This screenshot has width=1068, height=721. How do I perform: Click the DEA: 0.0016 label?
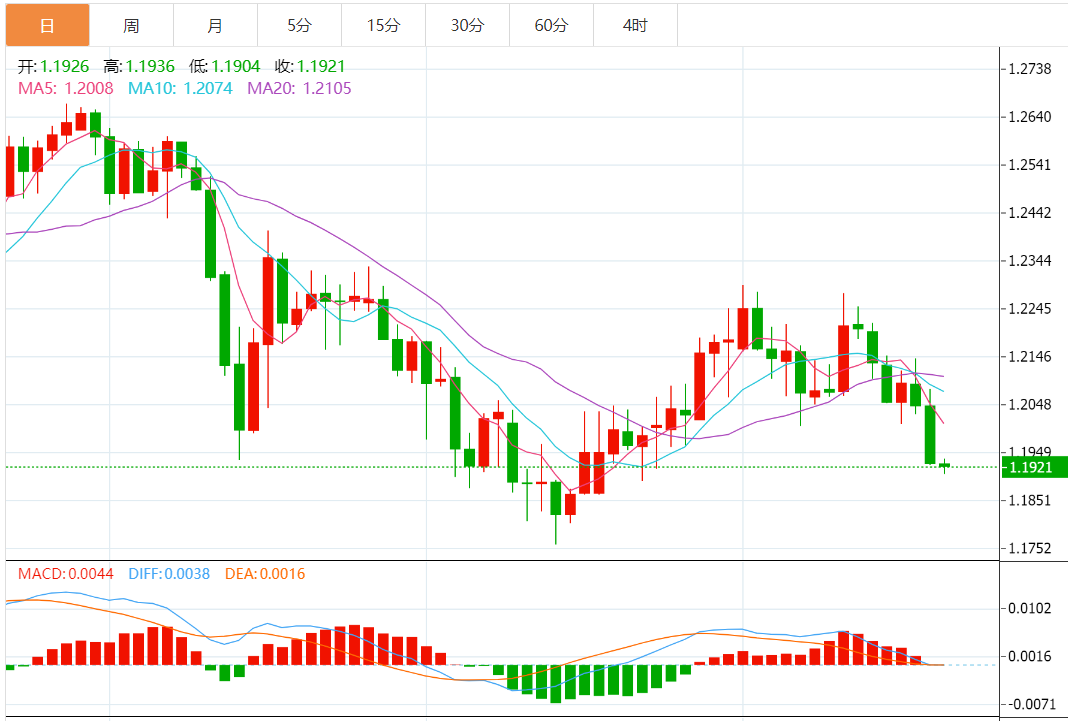[265, 574]
